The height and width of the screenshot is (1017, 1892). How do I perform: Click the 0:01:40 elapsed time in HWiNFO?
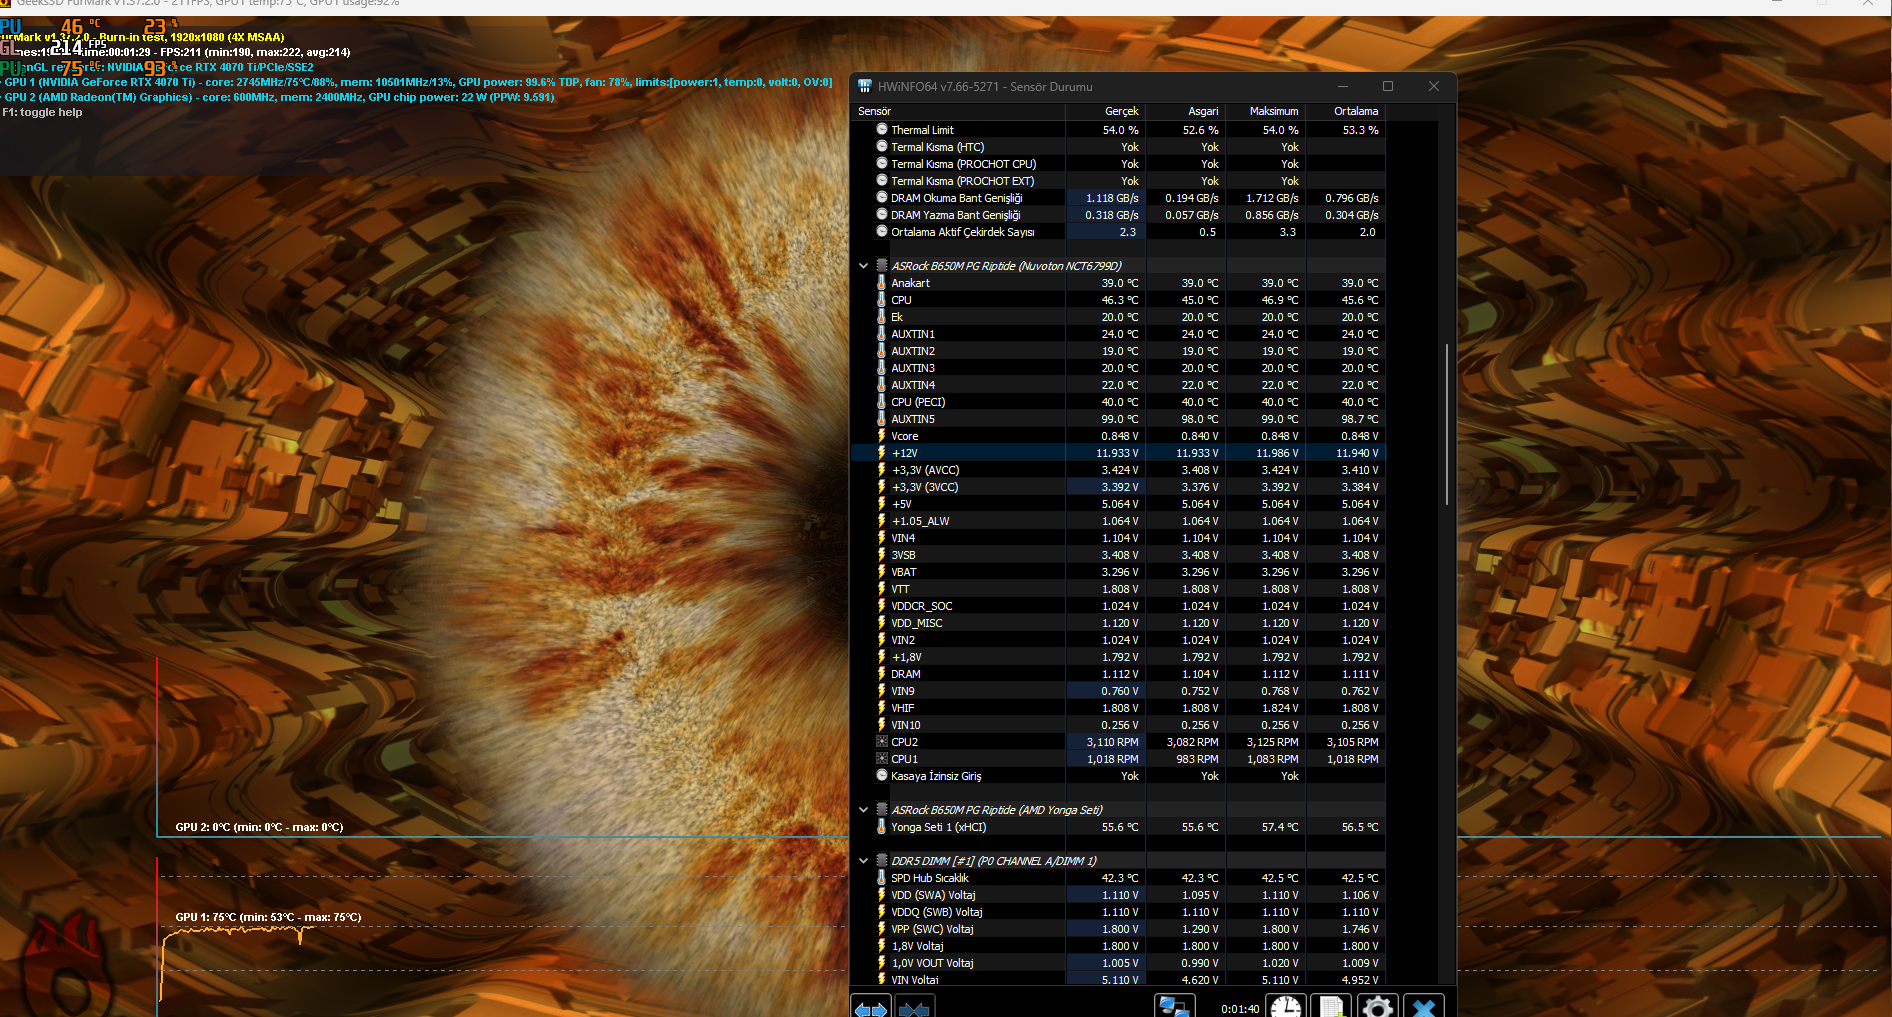1240,1009
